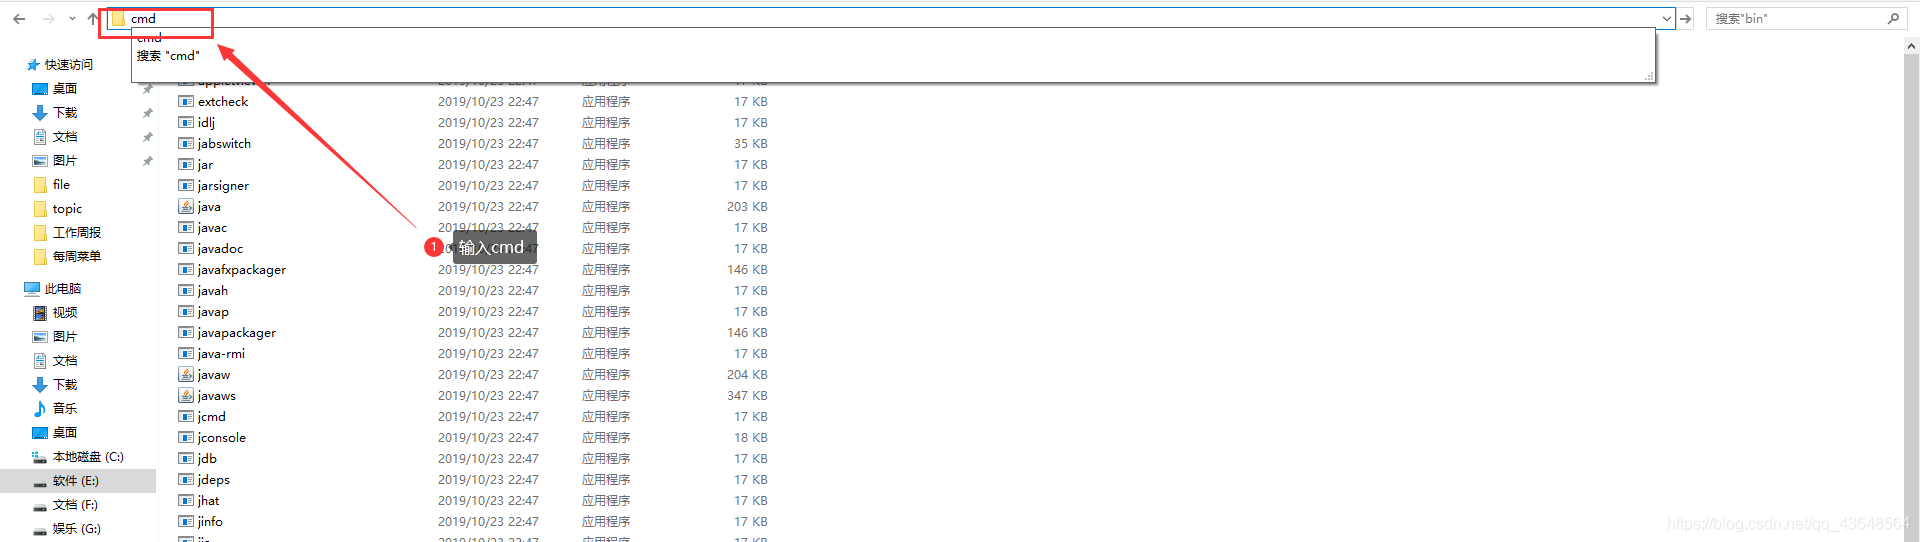Select the javaw coffee-cup icon
Screen dimensions: 1920x542
pyautogui.click(x=186, y=375)
